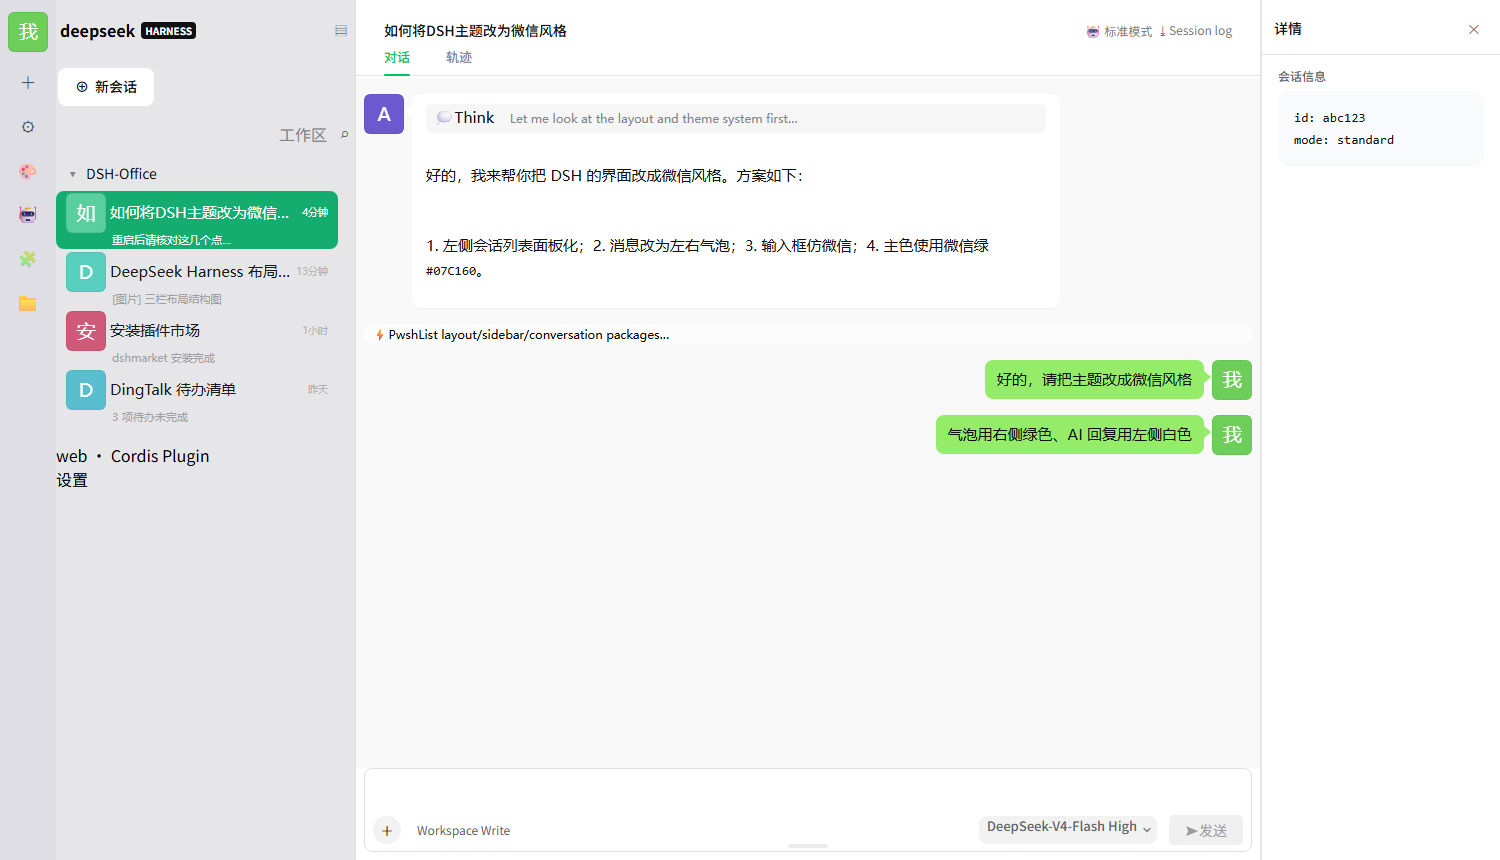1500x860 pixels.
Task: Click the red 安 conversation avatar
Action: point(86,331)
